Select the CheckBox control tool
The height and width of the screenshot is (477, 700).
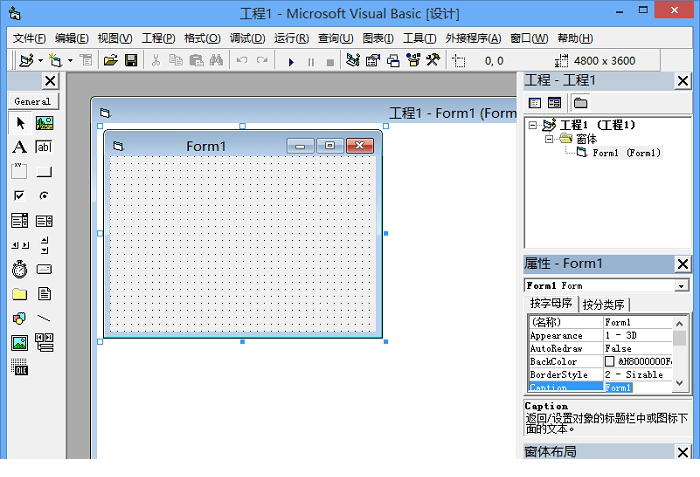pos(19,196)
